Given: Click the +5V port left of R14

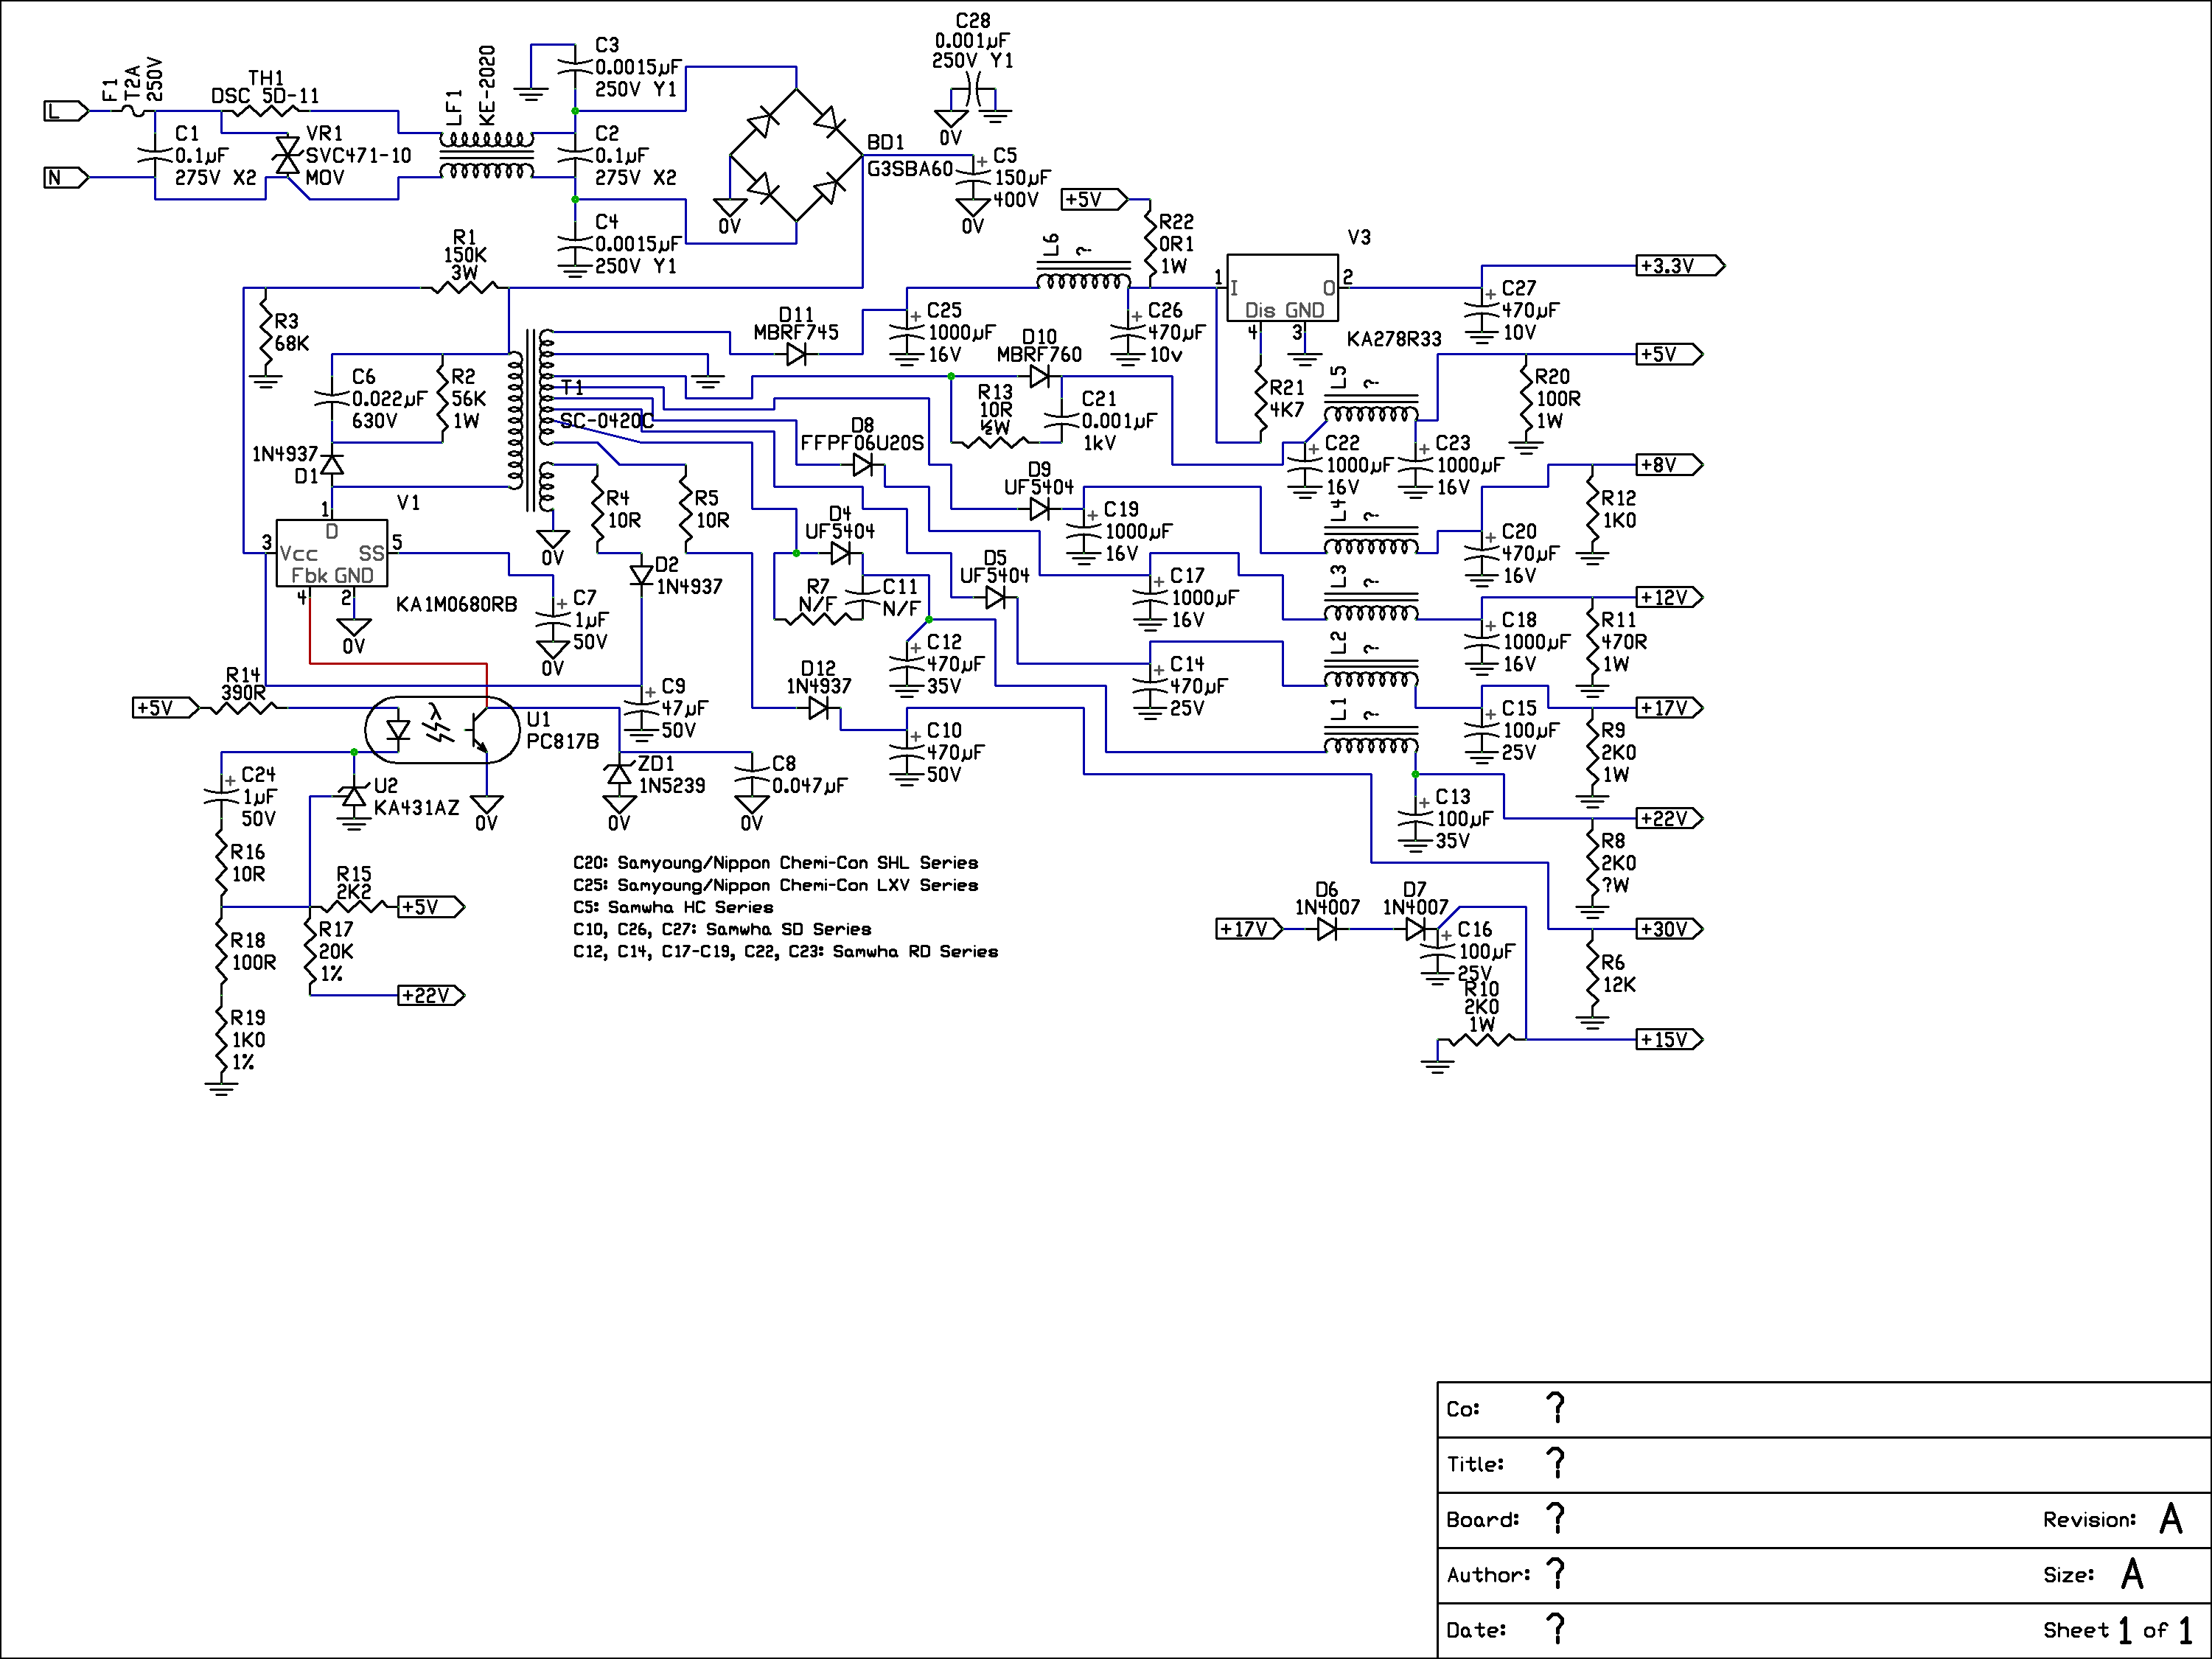Looking at the screenshot, I should pyautogui.click(x=166, y=708).
